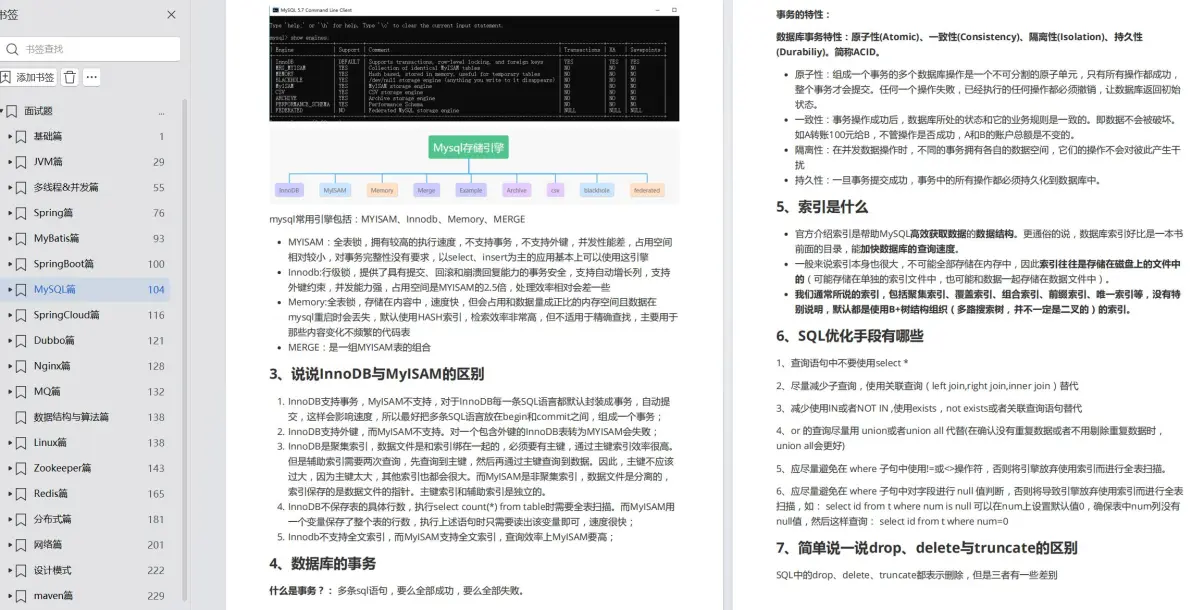
Task: Select the 分布式篇 bookmark label
Action: (x=52, y=519)
